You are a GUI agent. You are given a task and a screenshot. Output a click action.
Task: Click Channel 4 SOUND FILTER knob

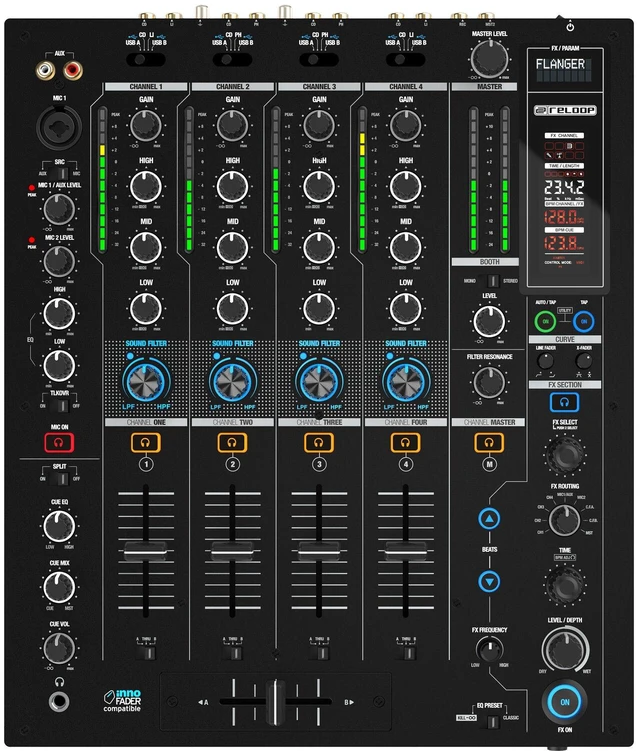point(406,382)
